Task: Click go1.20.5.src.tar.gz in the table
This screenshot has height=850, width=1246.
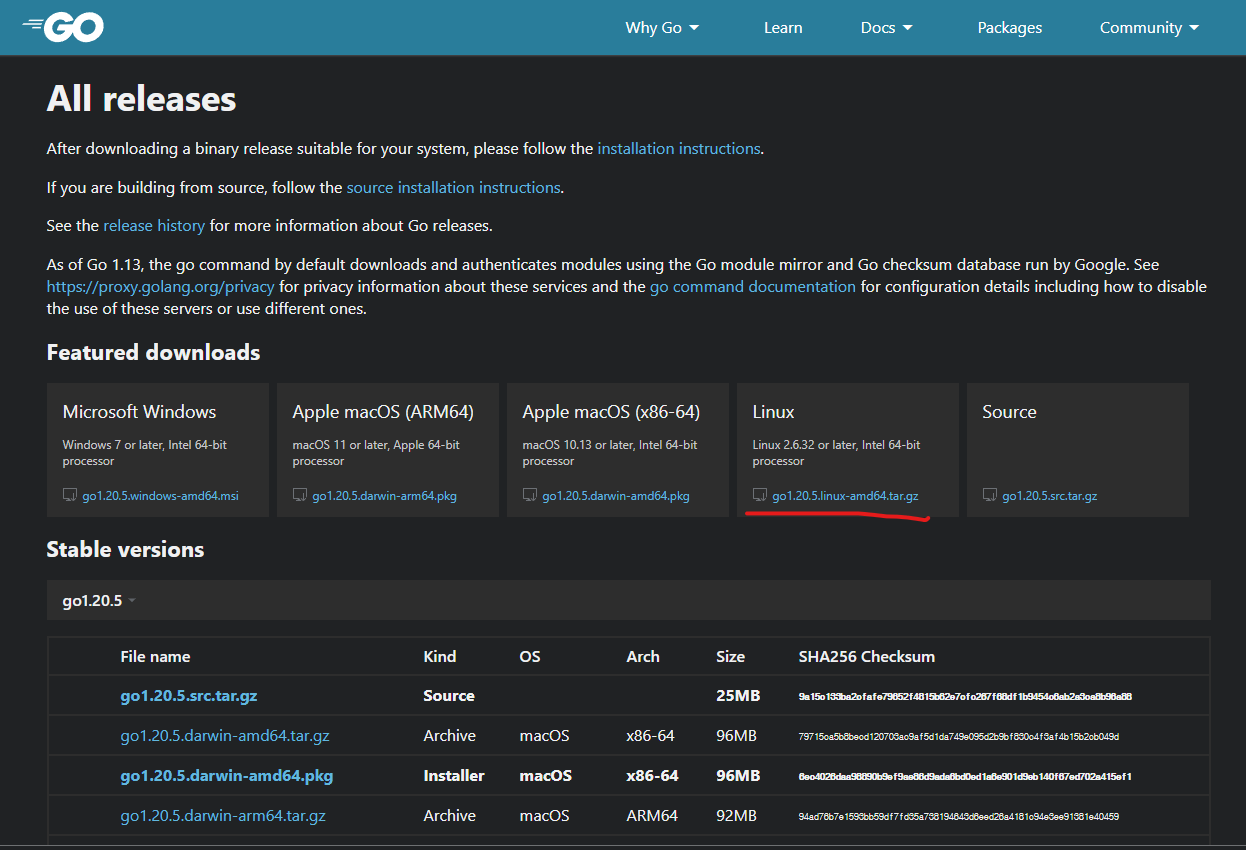Action: point(189,696)
